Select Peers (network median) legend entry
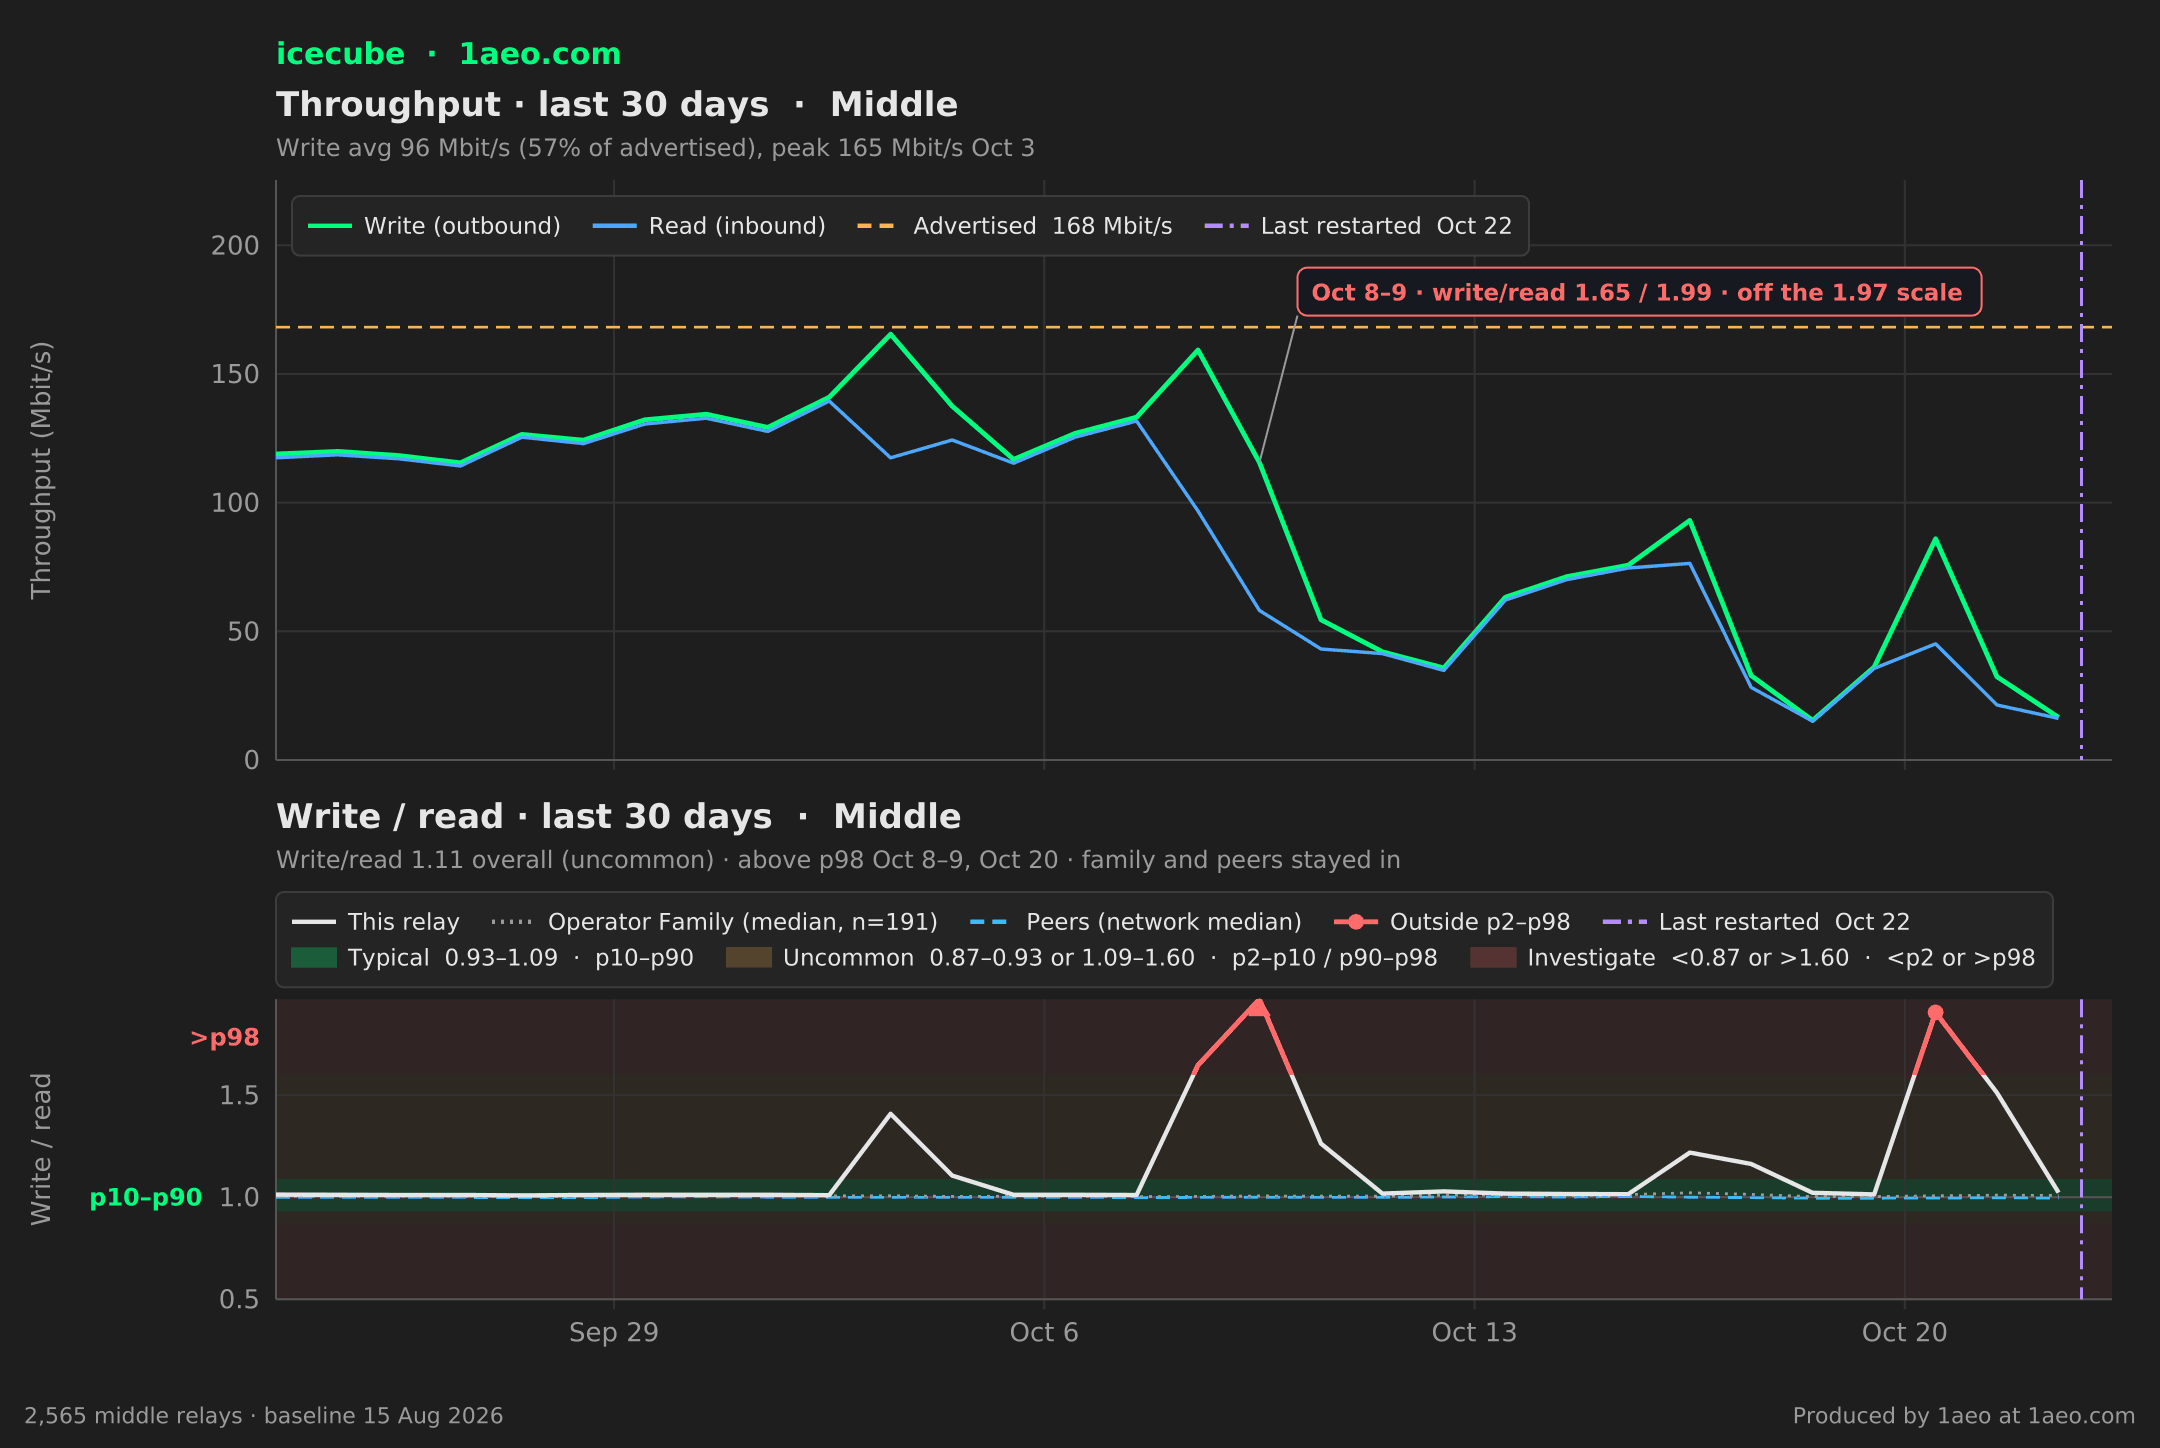The image size is (2160, 1448). [1136, 922]
